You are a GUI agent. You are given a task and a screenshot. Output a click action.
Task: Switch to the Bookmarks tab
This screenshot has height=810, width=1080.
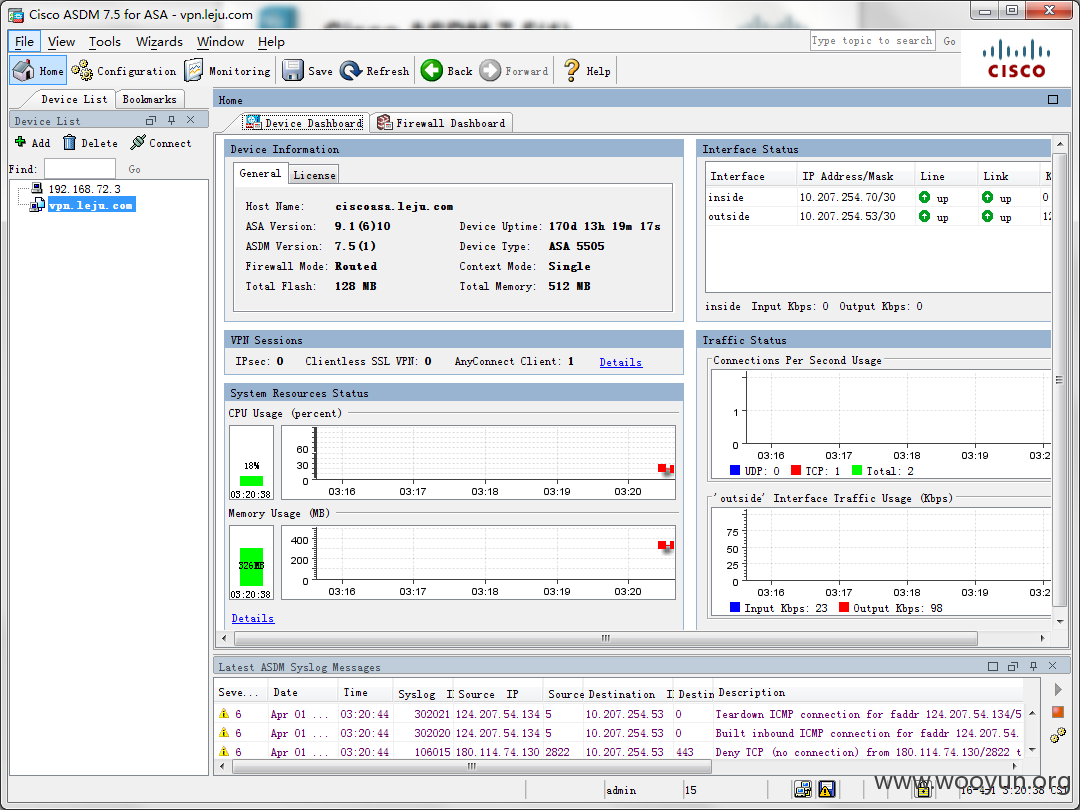[x=149, y=99]
